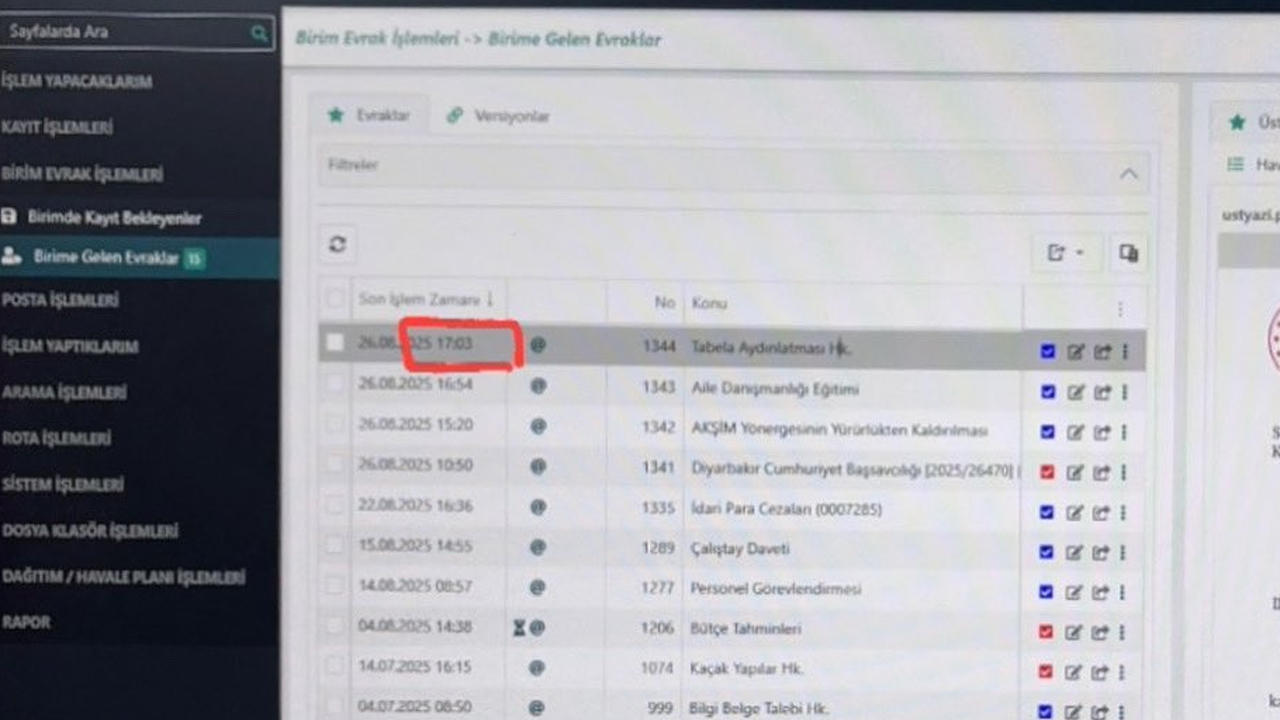The width and height of the screenshot is (1280, 720).
Task: Sort by Son İşlem Zamanı column header
Action: pyautogui.click(x=426, y=299)
